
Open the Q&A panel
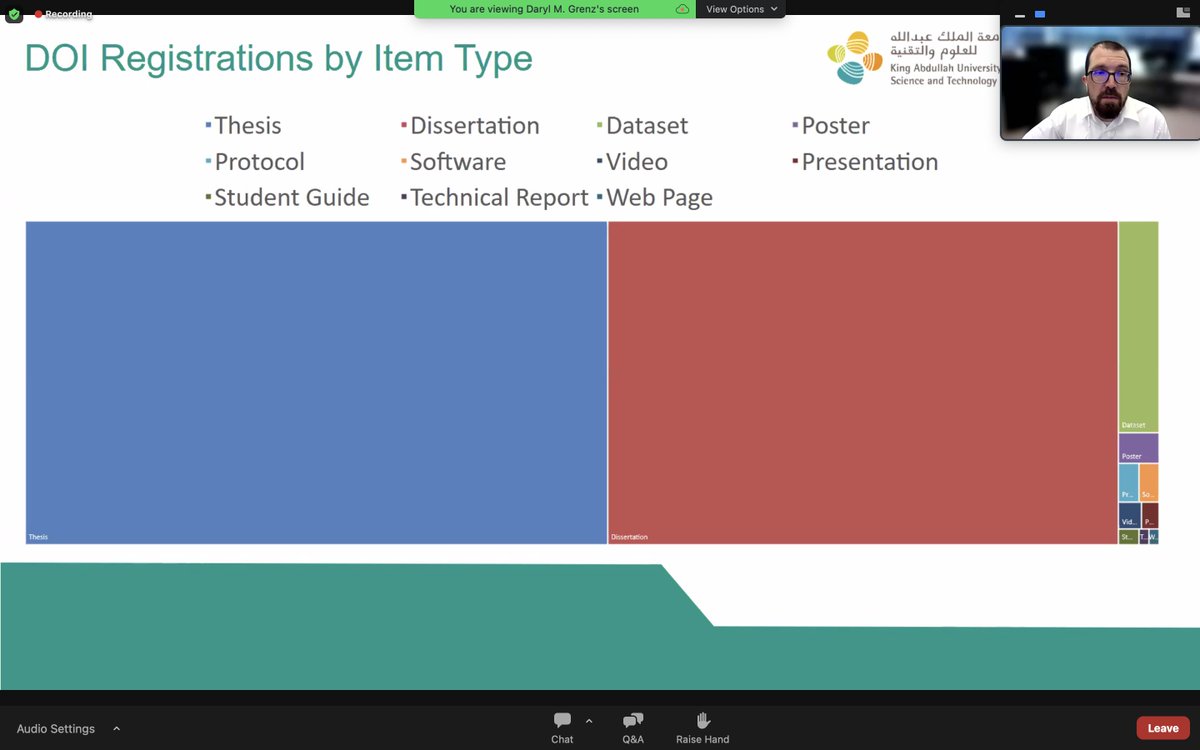click(x=633, y=728)
